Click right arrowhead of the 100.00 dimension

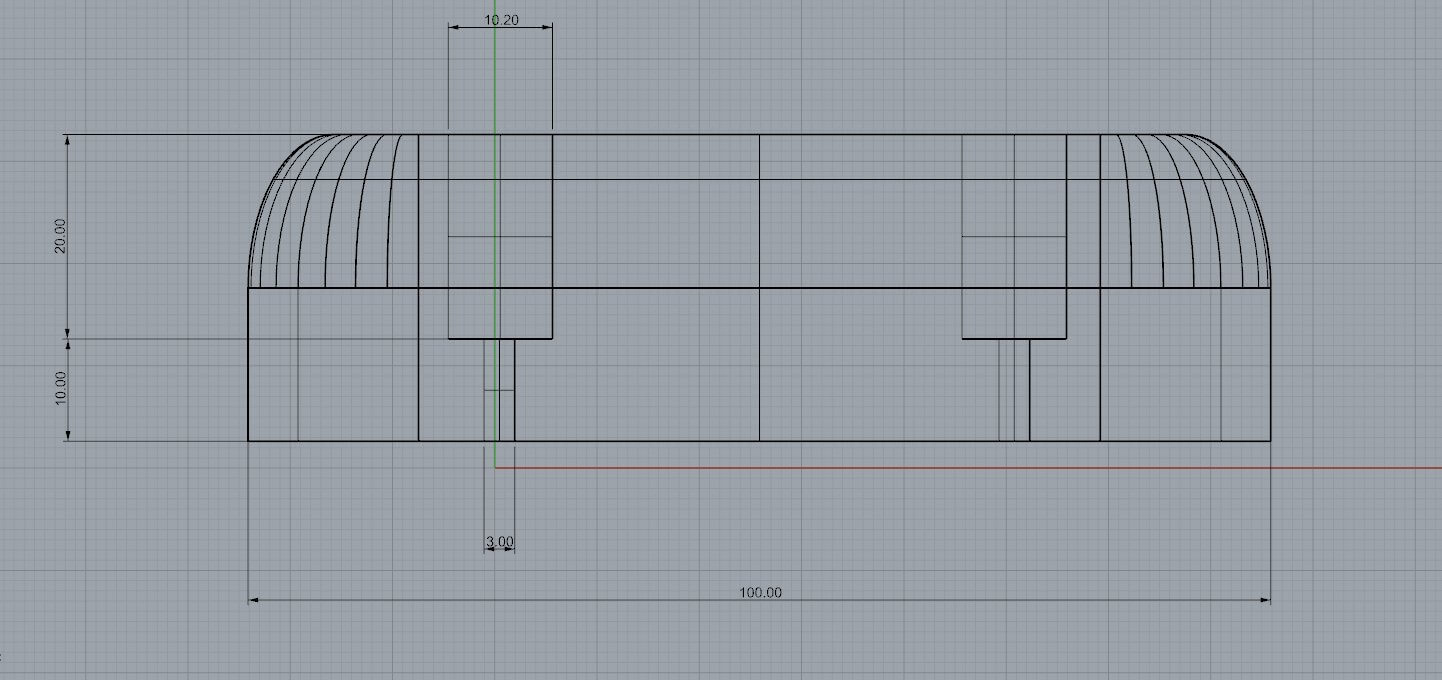1266,600
